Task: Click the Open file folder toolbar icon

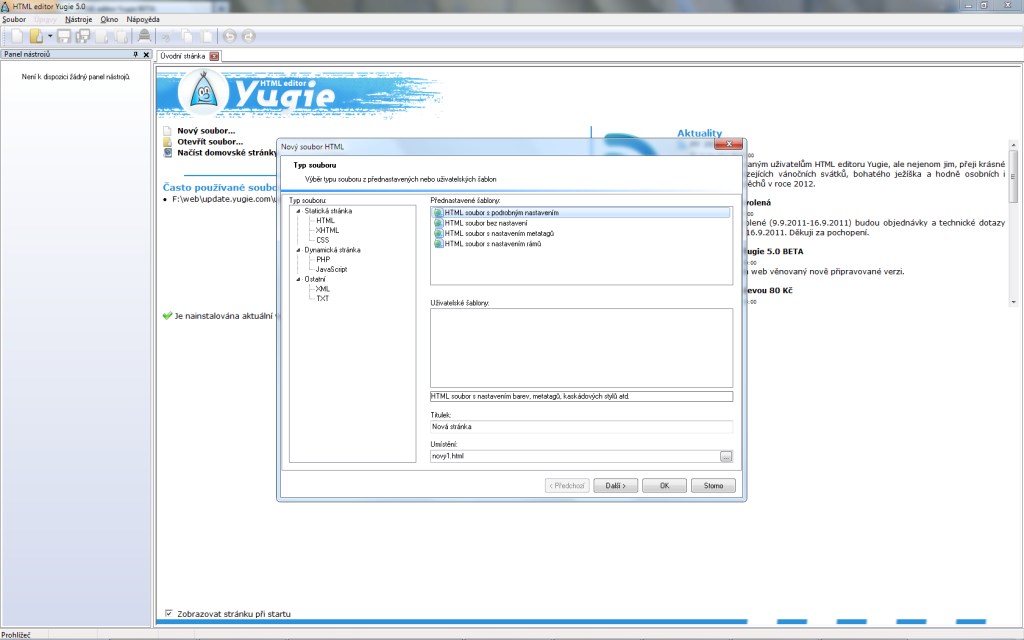Action: tap(37, 37)
